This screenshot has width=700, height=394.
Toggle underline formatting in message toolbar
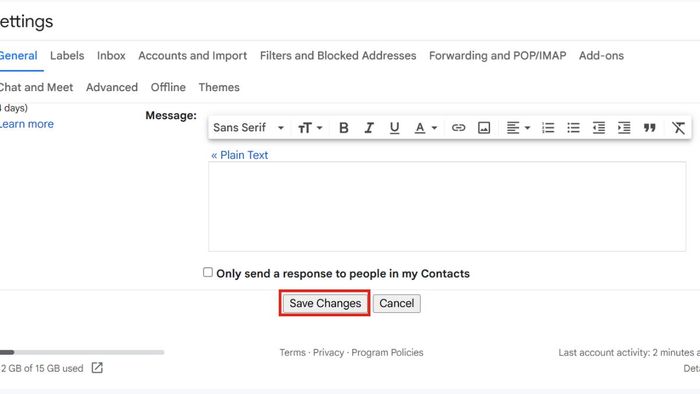tap(394, 128)
